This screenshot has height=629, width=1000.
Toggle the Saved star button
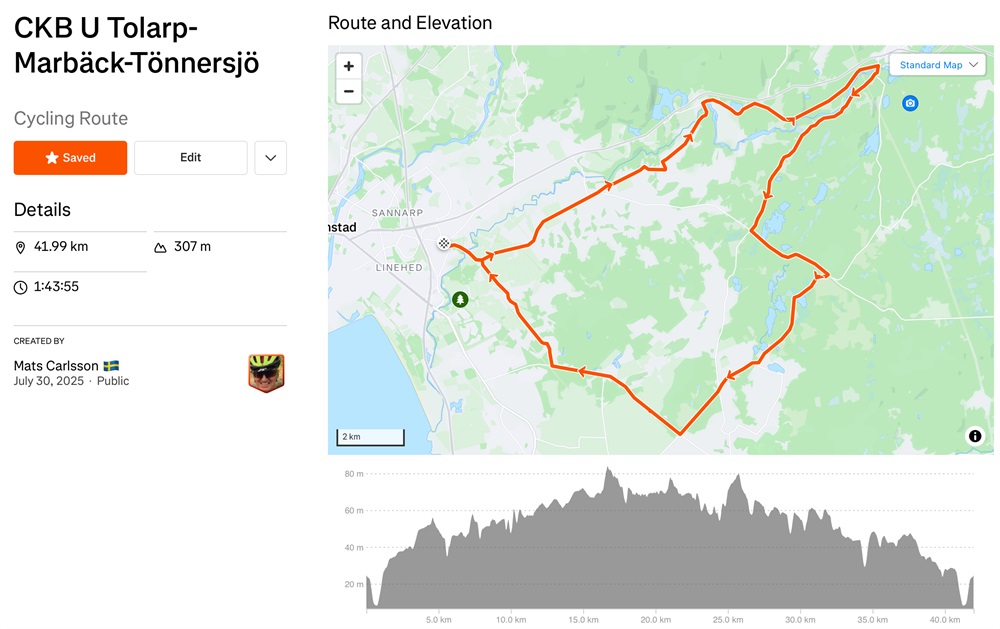click(x=70, y=158)
